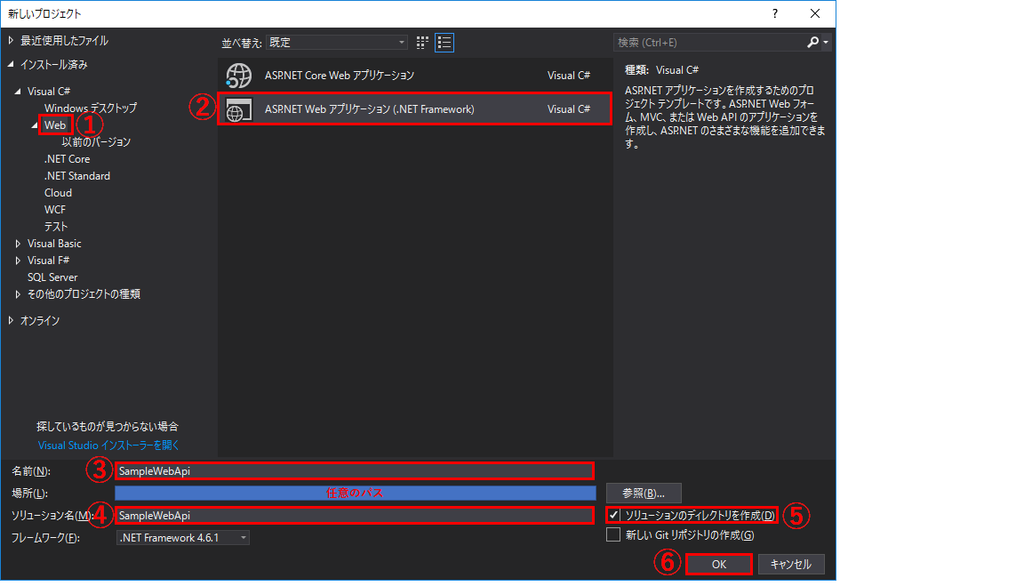Open the search options dropdown arrow
Image resolution: width=1024 pixels, height=586 pixels.
(826, 42)
